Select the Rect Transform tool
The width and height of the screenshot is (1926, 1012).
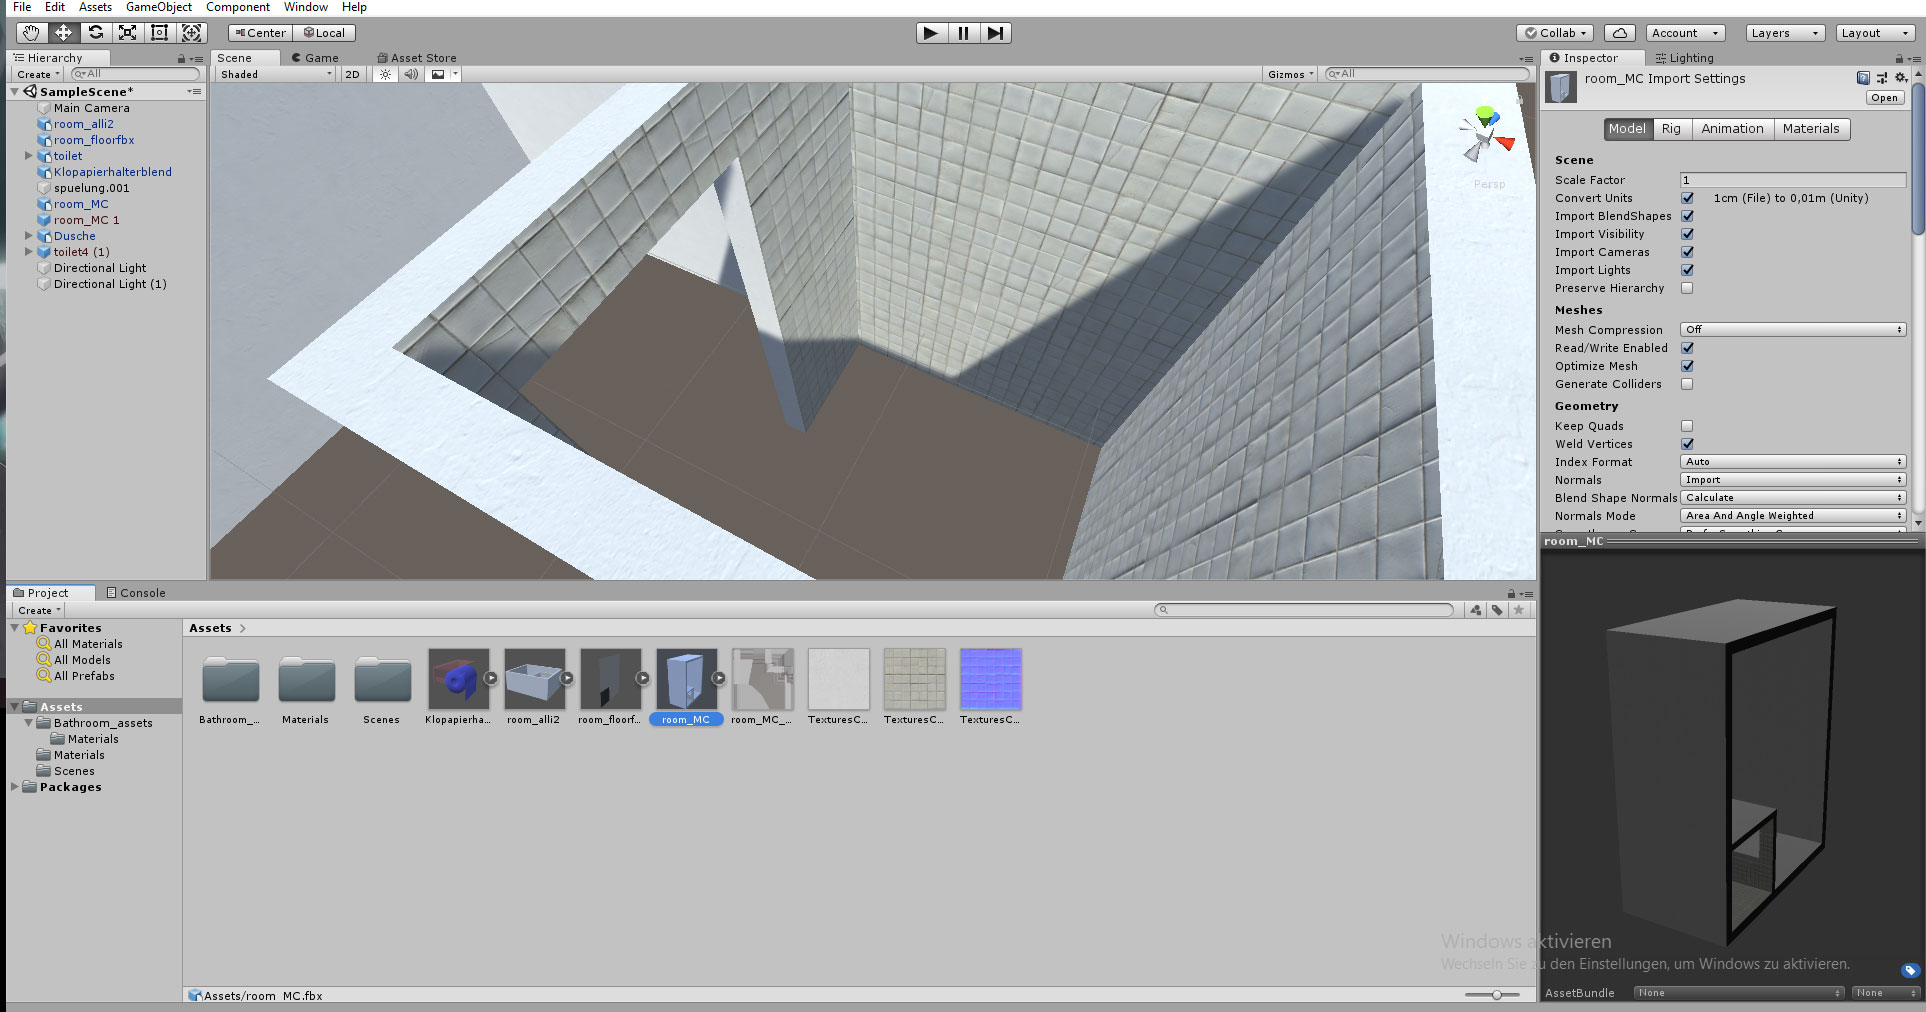[159, 33]
